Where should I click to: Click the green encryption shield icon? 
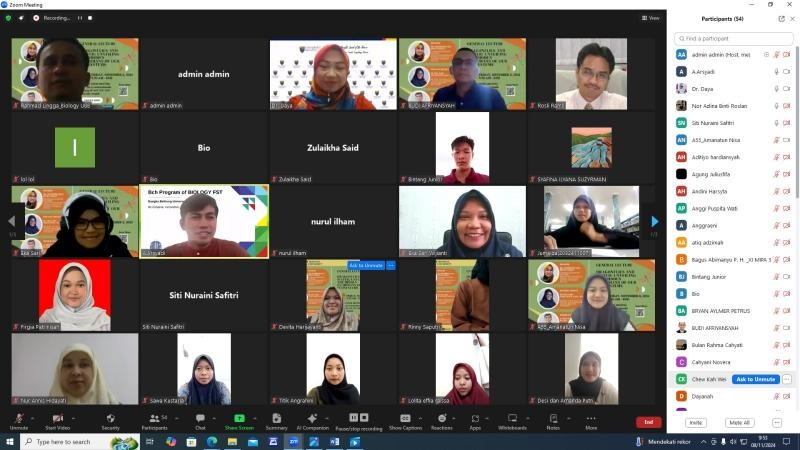[x=8, y=18]
